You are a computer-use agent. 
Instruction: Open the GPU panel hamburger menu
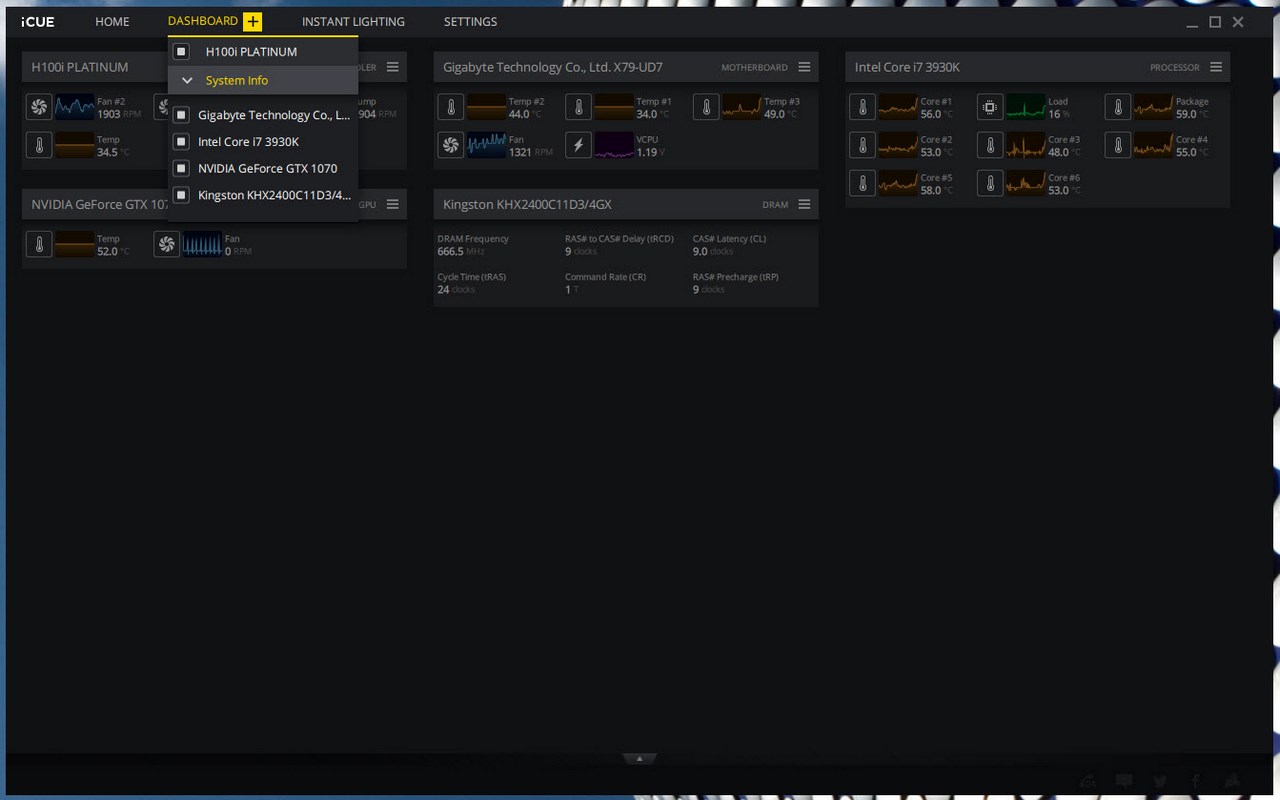click(x=393, y=204)
